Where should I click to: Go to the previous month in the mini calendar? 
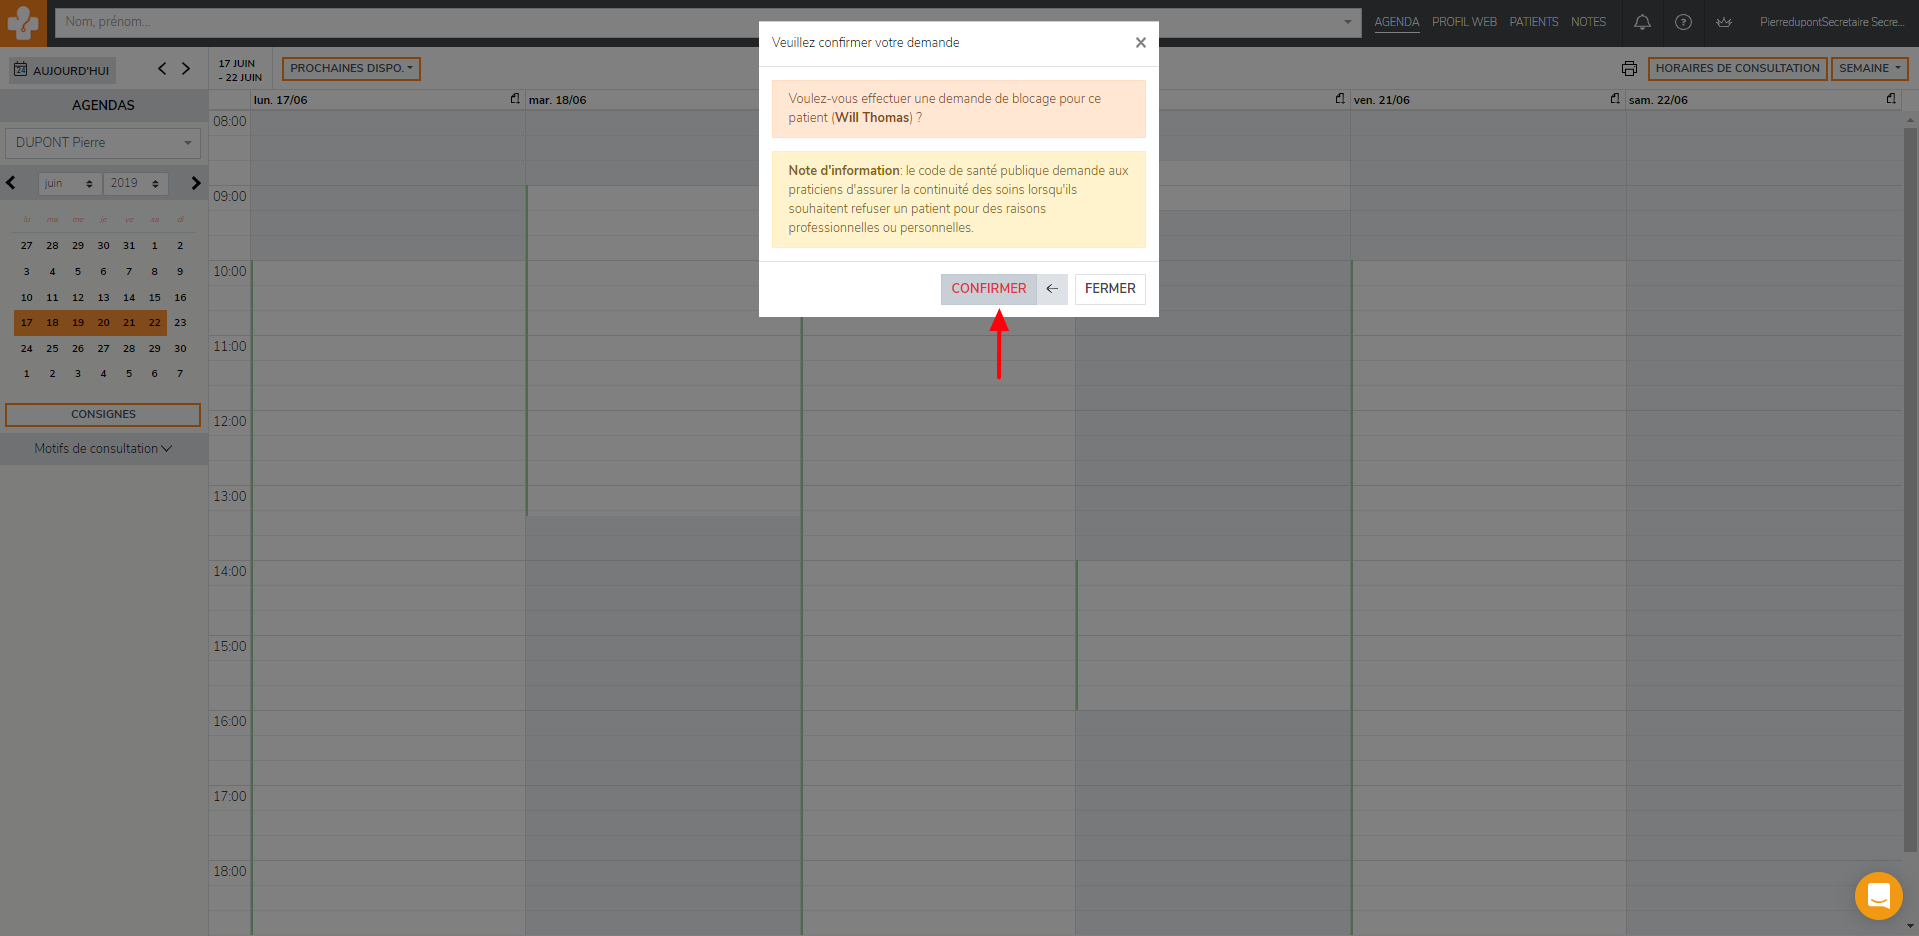(11, 183)
